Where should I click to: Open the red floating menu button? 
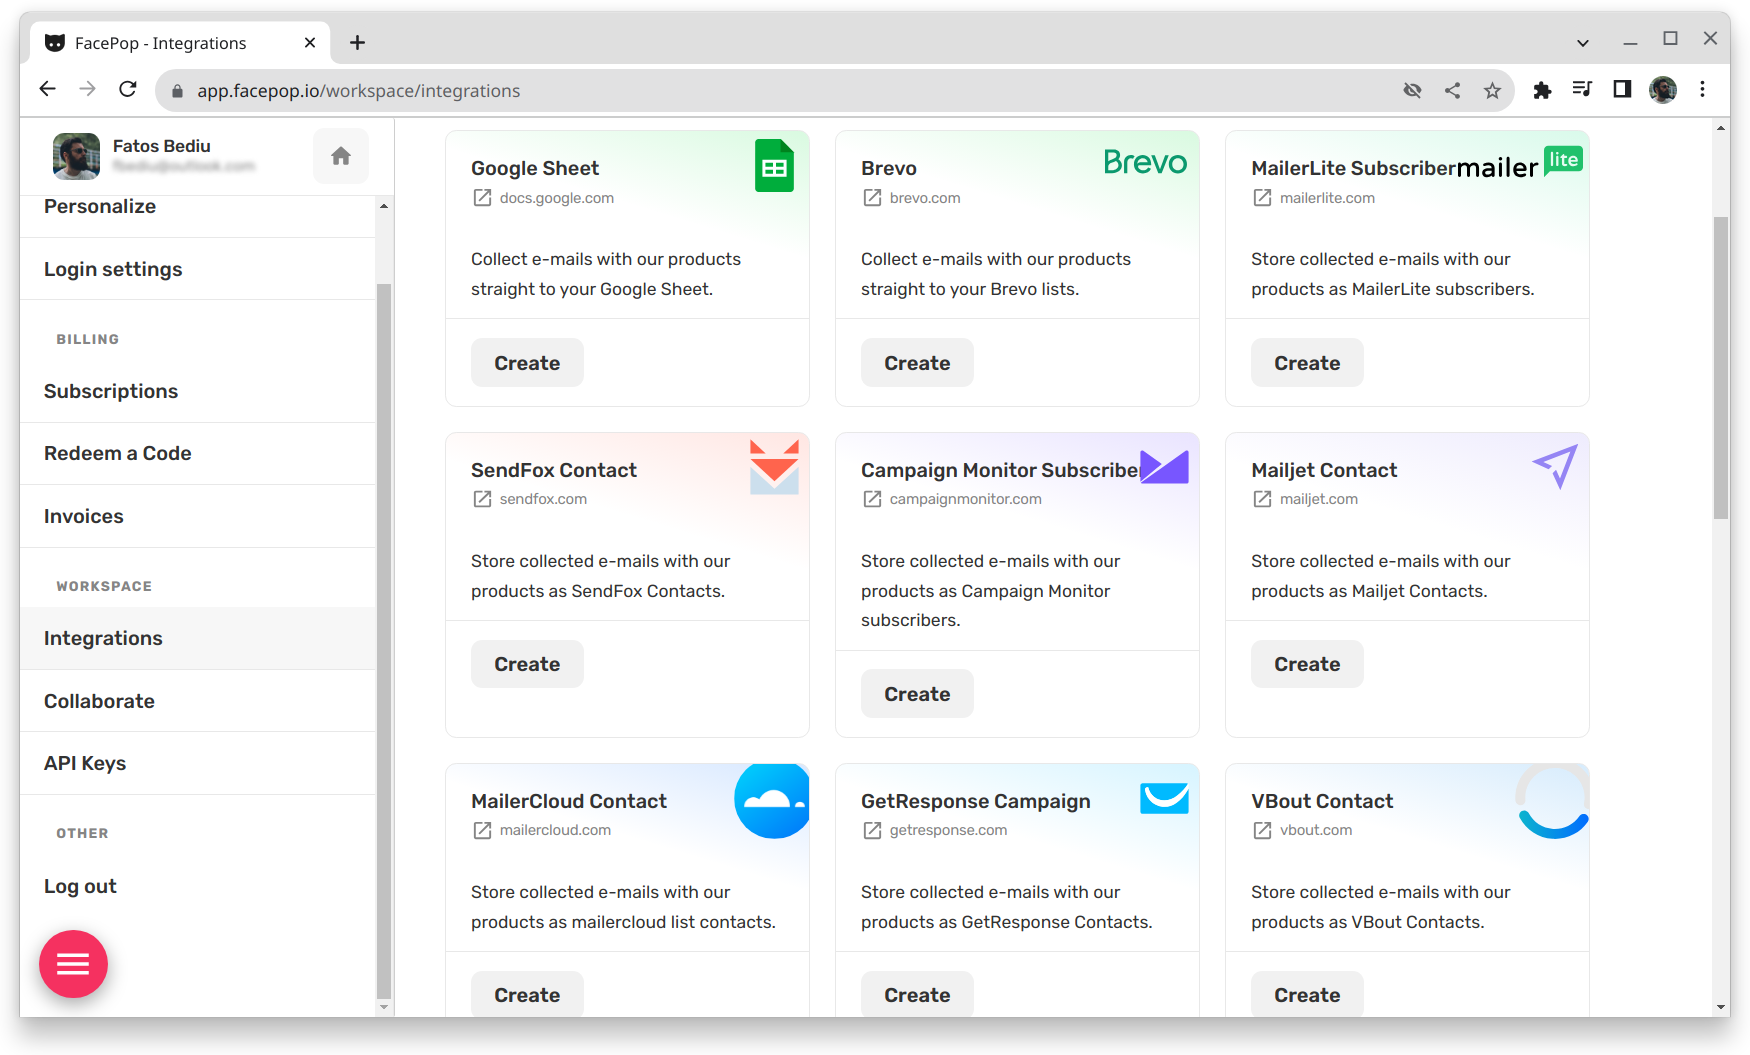tap(73, 964)
